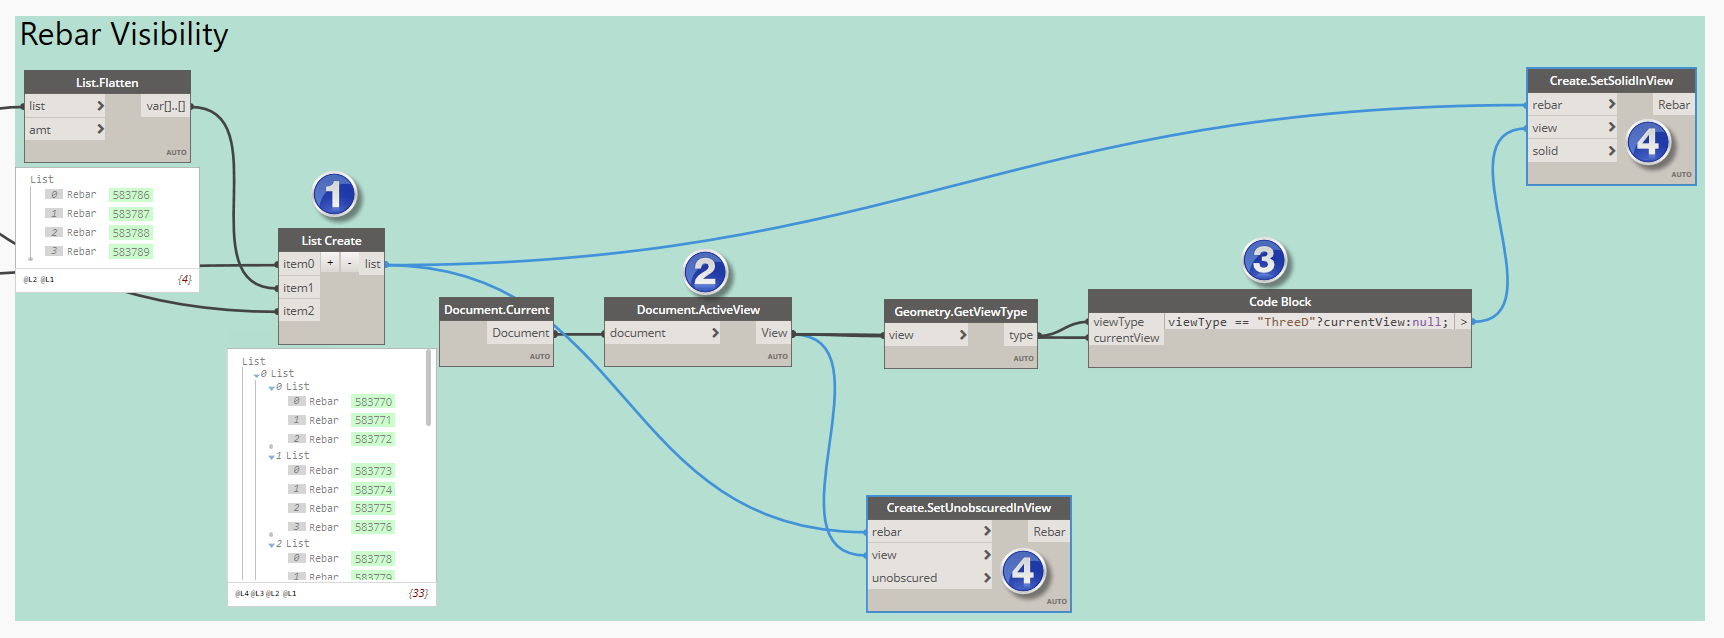Viewport: 1724px width, 638px height.
Task: Open the document port chevron on Document.ActiveView
Action: [715, 333]
